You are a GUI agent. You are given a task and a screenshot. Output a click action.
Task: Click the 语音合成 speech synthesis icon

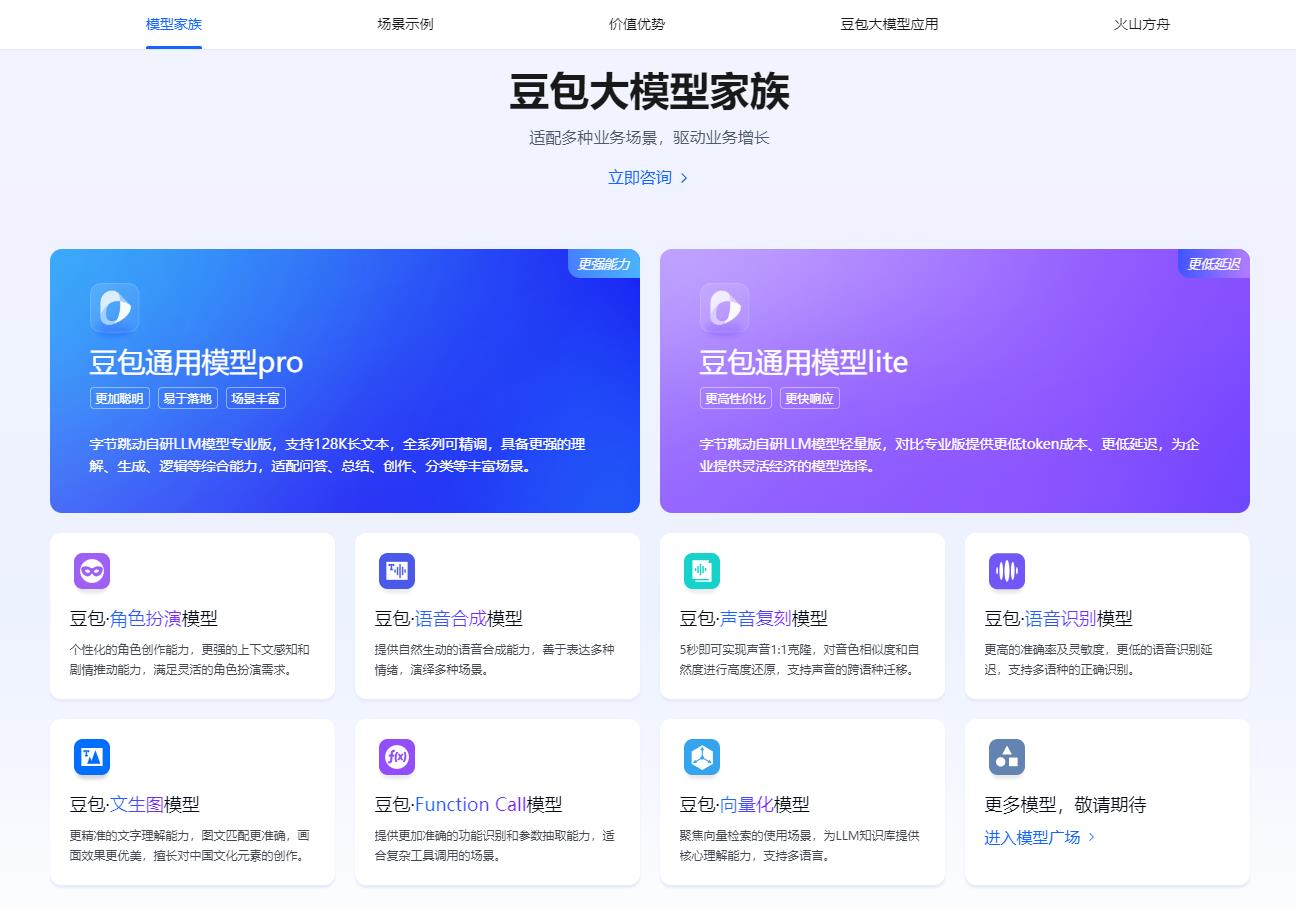click(x=397, y=571)
